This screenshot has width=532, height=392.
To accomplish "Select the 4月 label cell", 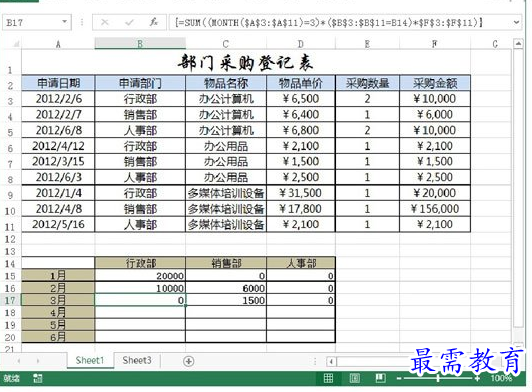I will pyautogui.click(x=58, y=312).
